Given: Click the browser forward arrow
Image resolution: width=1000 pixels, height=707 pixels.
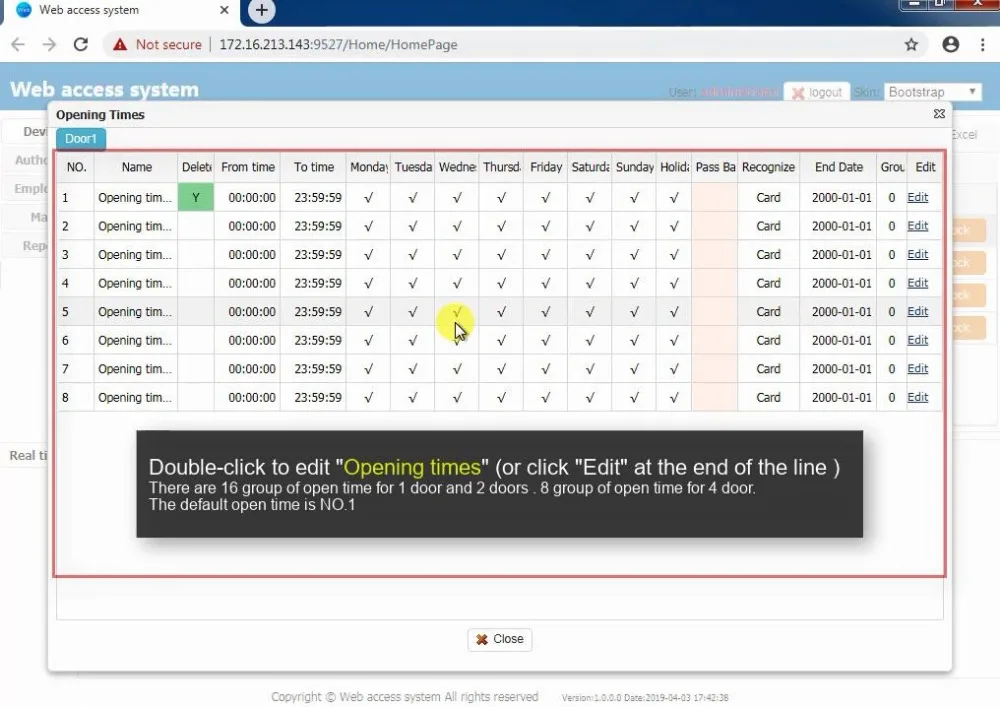Looking at the screenshot, I should [x=49, y=45].
